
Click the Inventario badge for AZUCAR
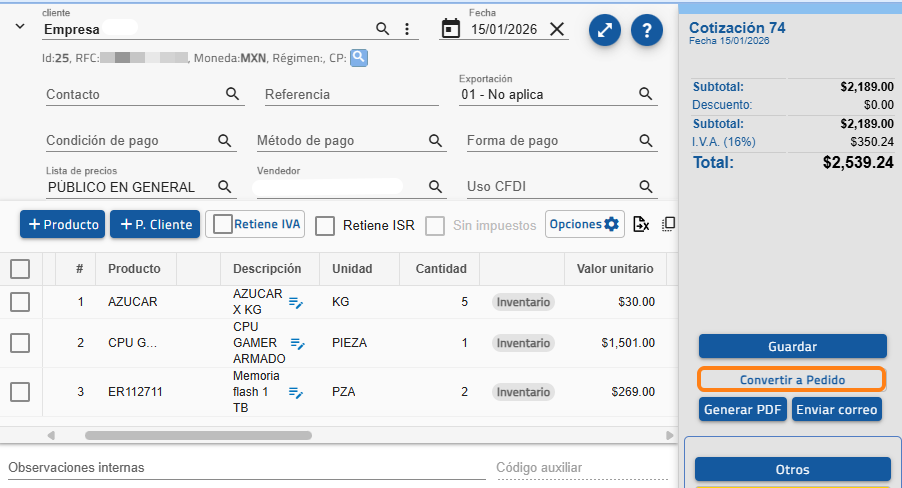[x=523, y=302]
